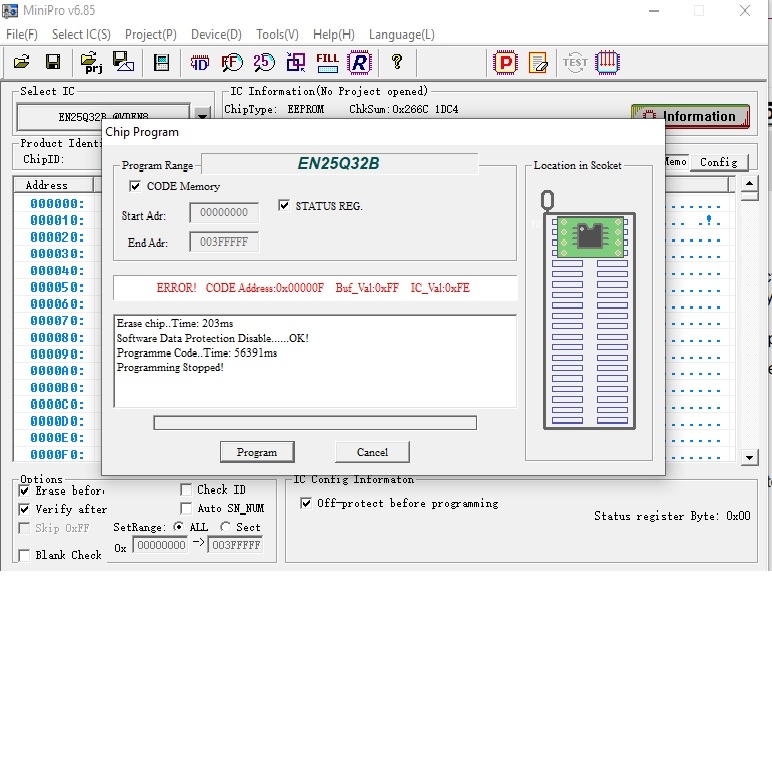
Task: Click the SetRange end address 003FFFFF field
Action: coord(236,545)
